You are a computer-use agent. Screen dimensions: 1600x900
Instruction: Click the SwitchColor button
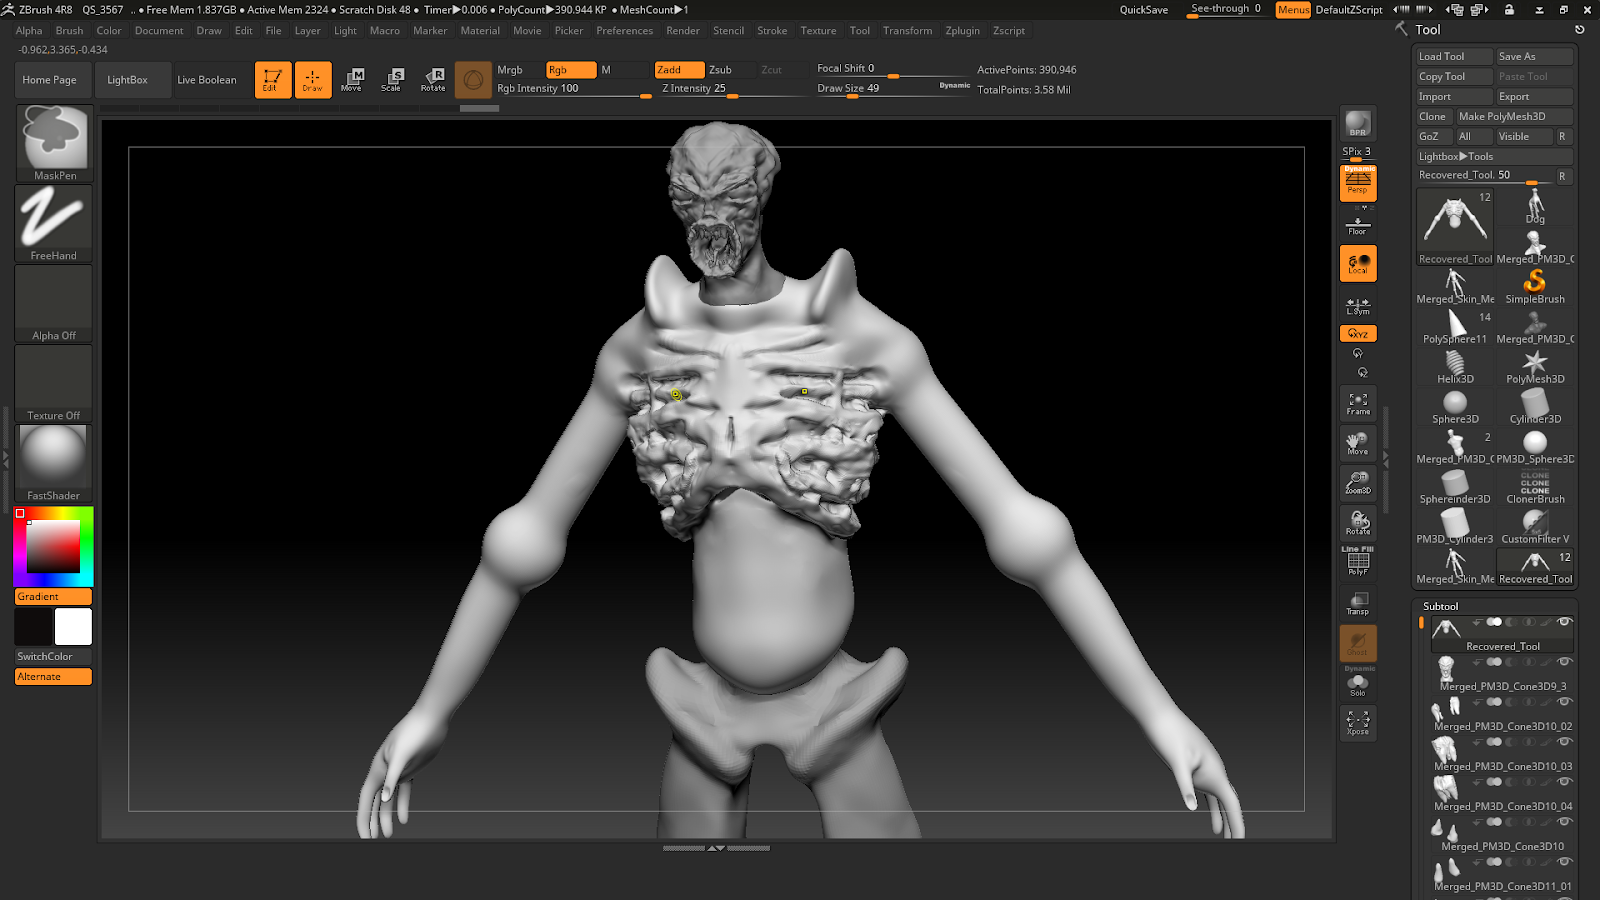coord(54,657)
